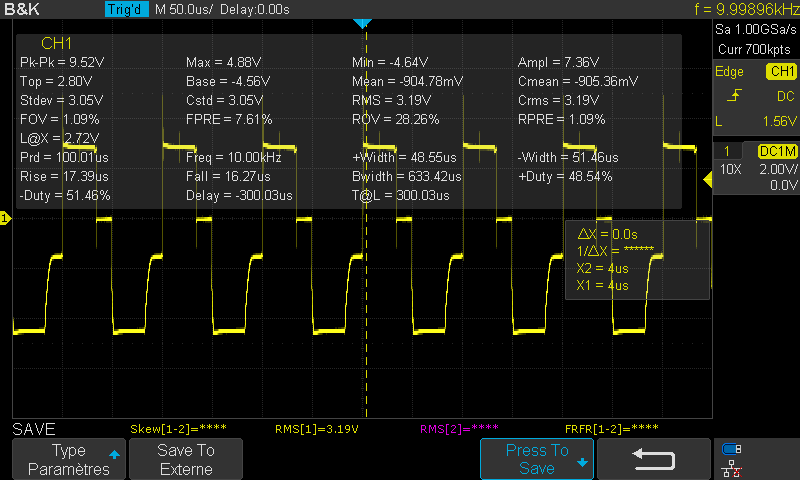Click the Mean = -904.78mV measurement

tap(408, 82)
